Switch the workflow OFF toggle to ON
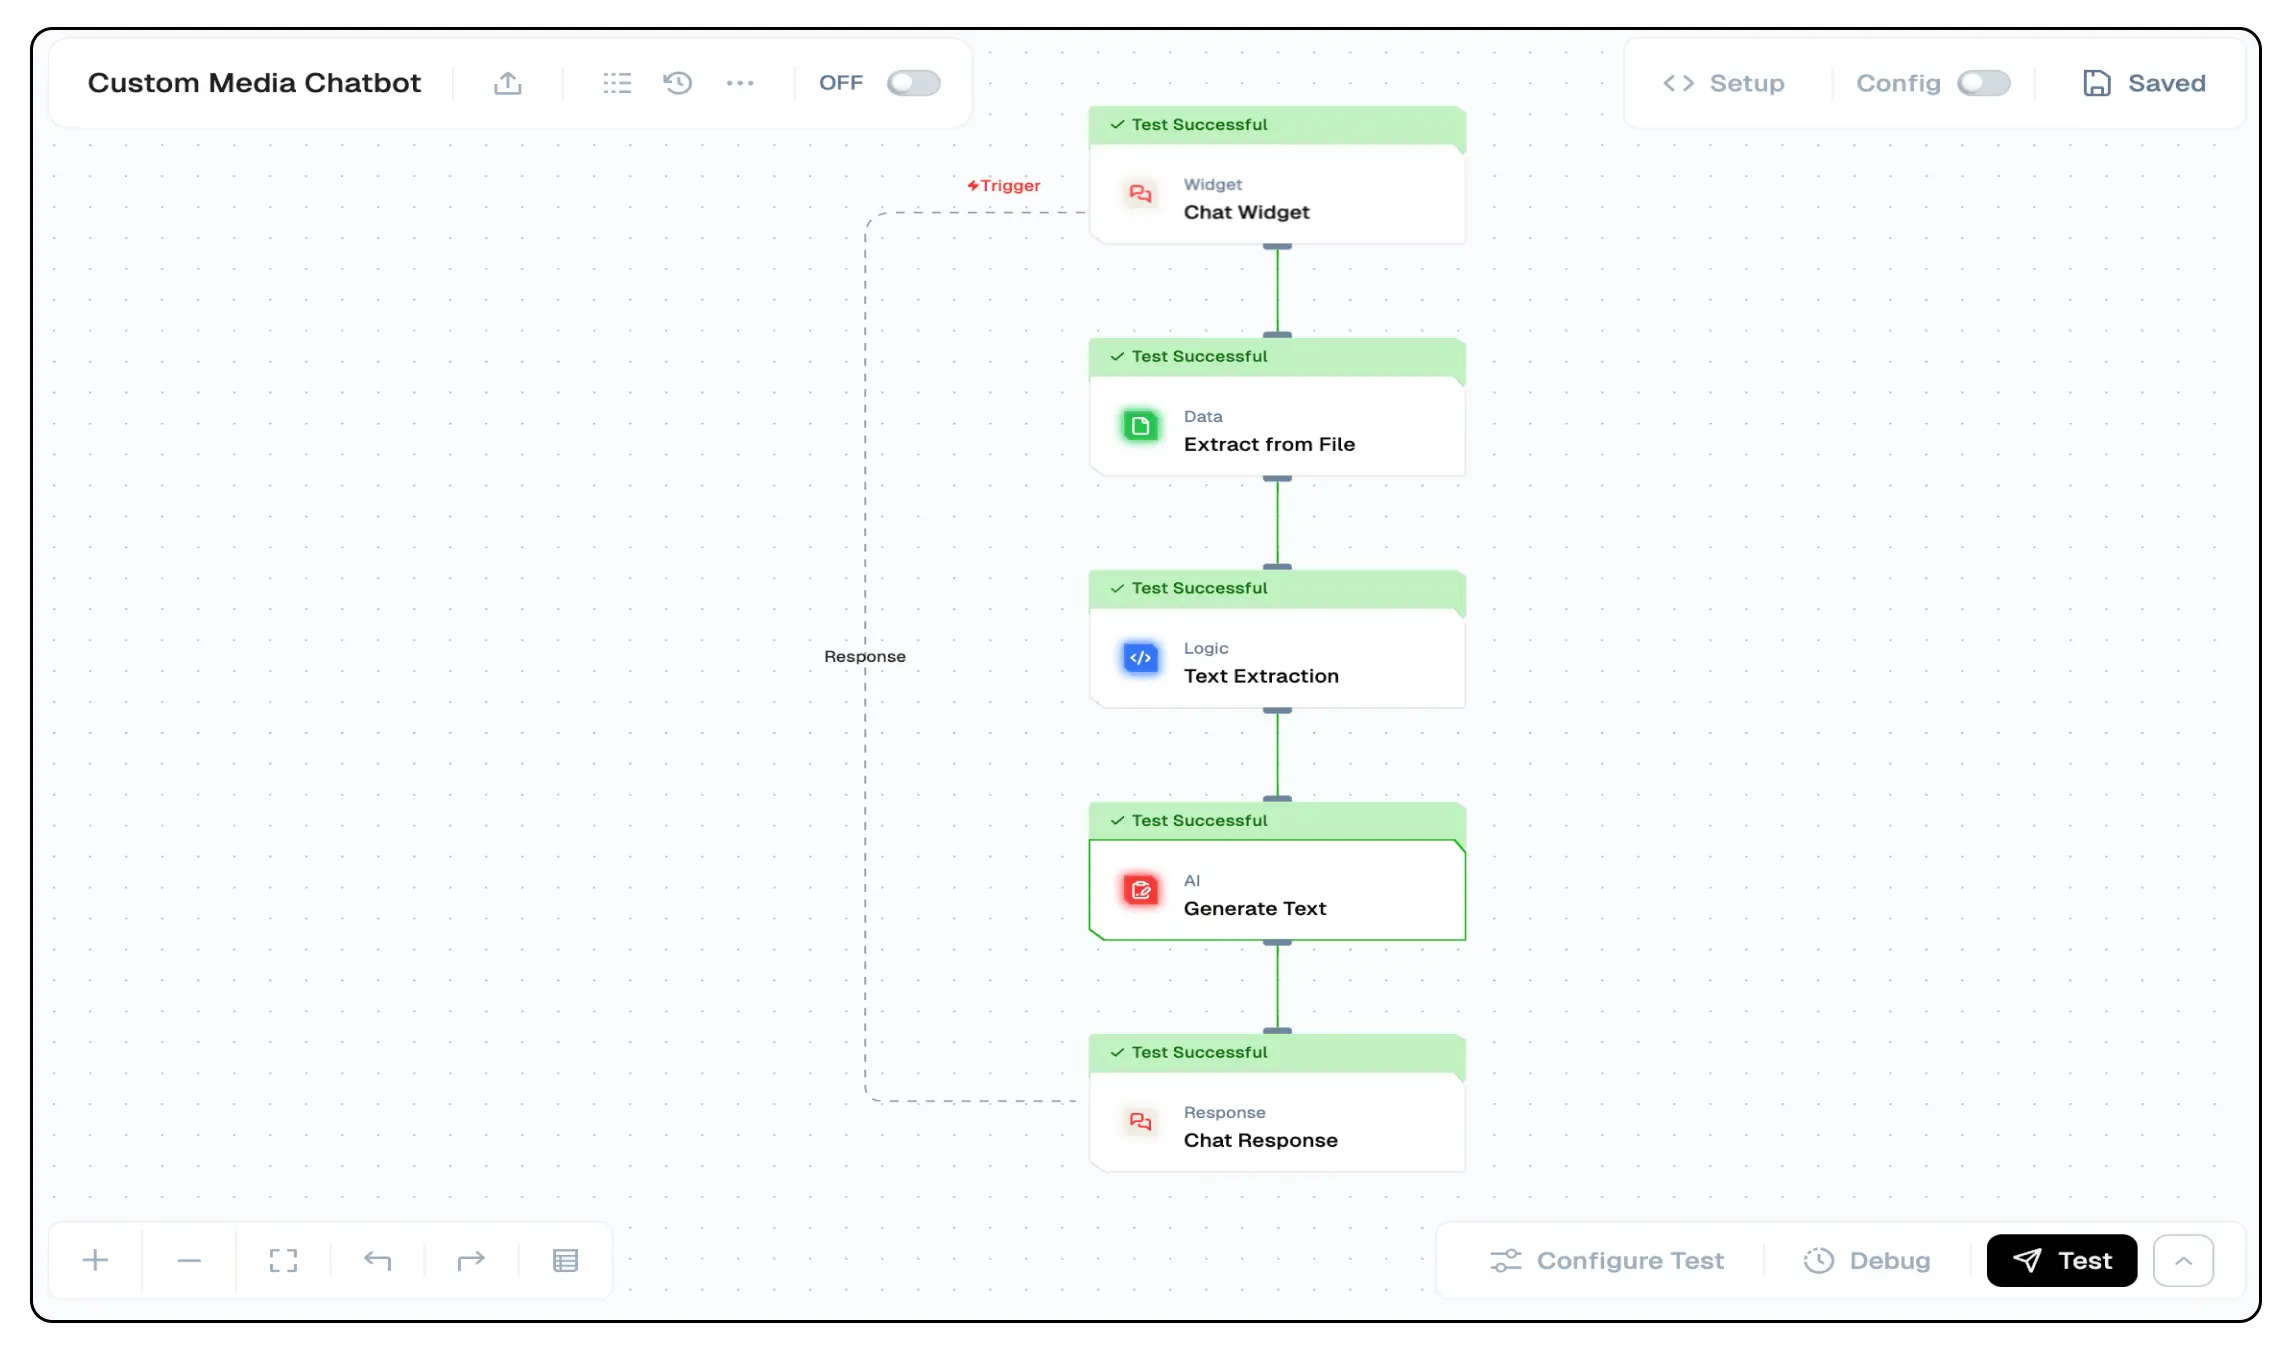Viewport: 2291px width, 1350px height. (x=912, y=83)
